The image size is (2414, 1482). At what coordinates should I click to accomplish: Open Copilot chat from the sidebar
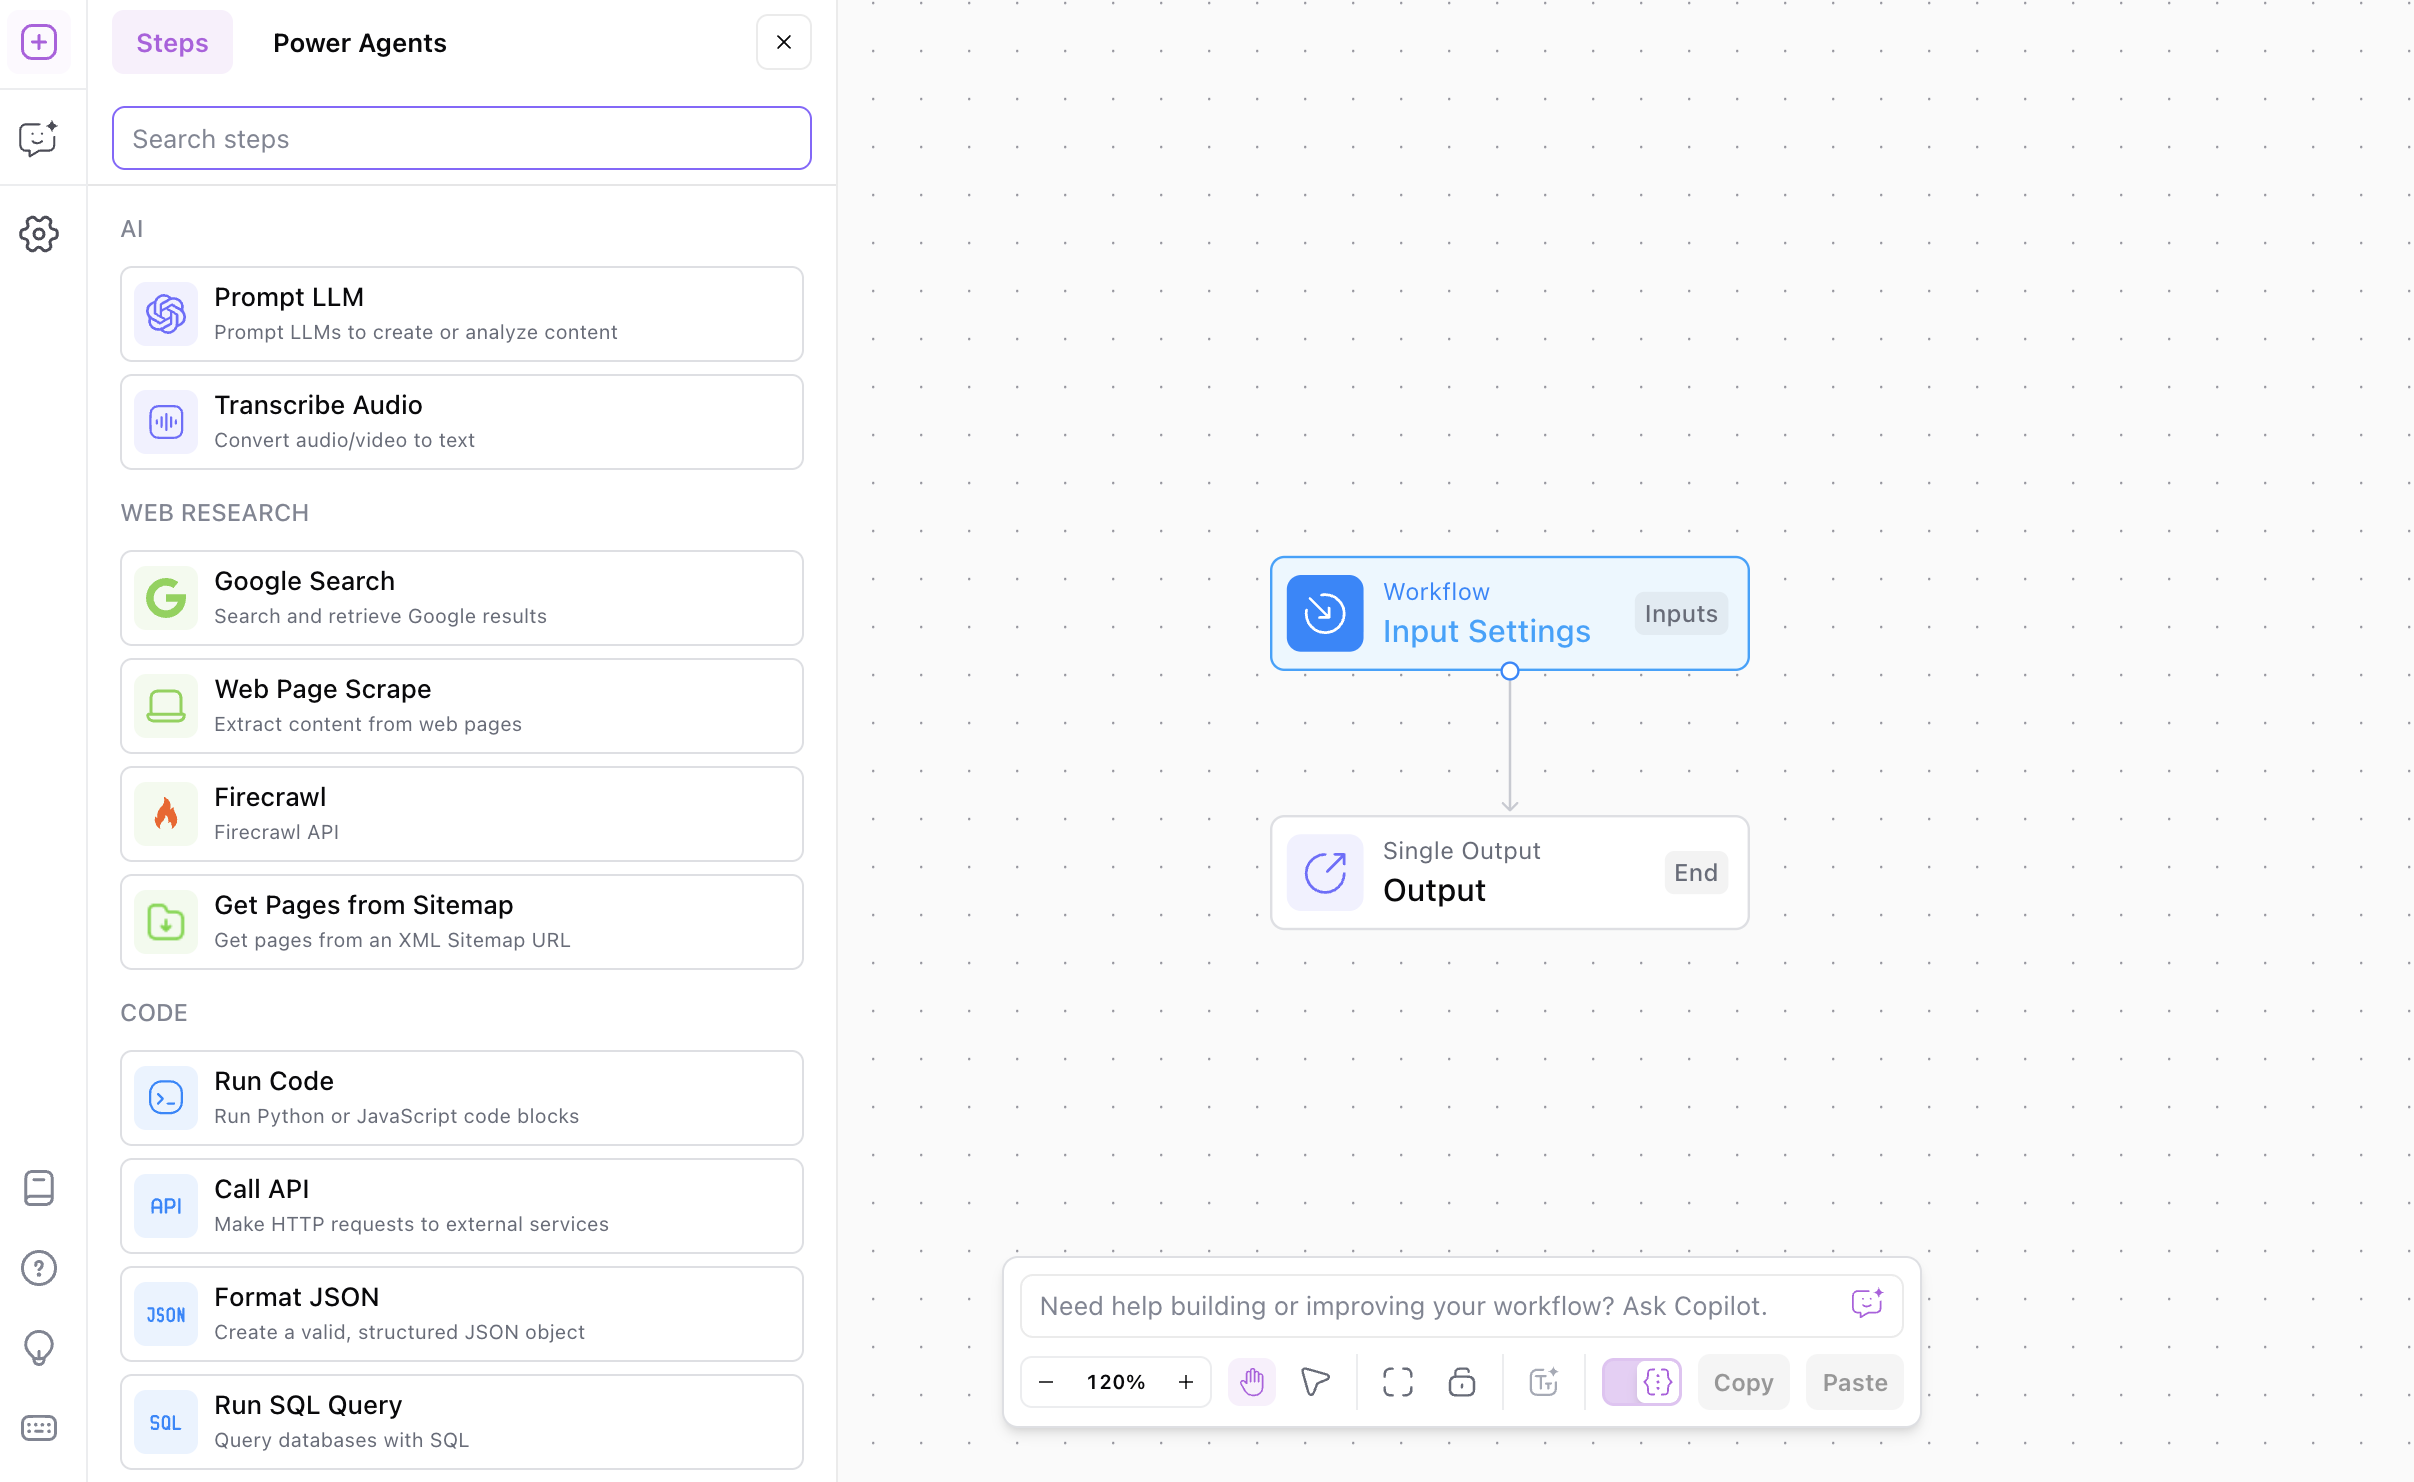39,138
